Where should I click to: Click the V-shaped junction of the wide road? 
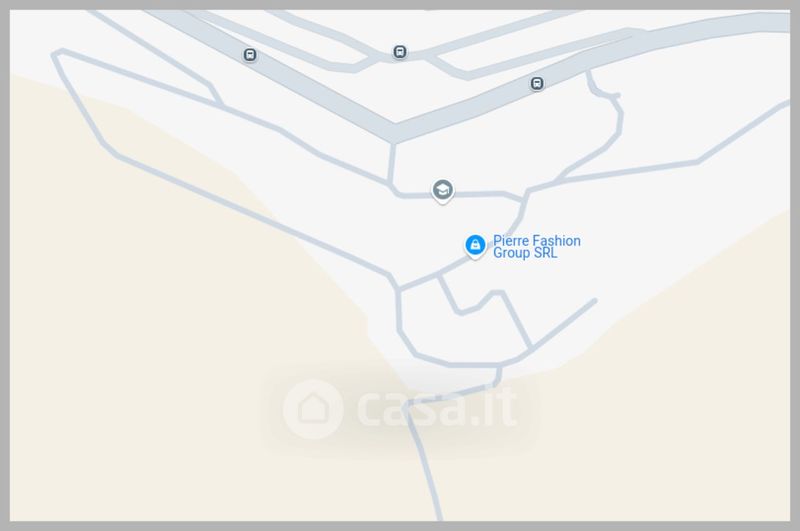point(394,132)
